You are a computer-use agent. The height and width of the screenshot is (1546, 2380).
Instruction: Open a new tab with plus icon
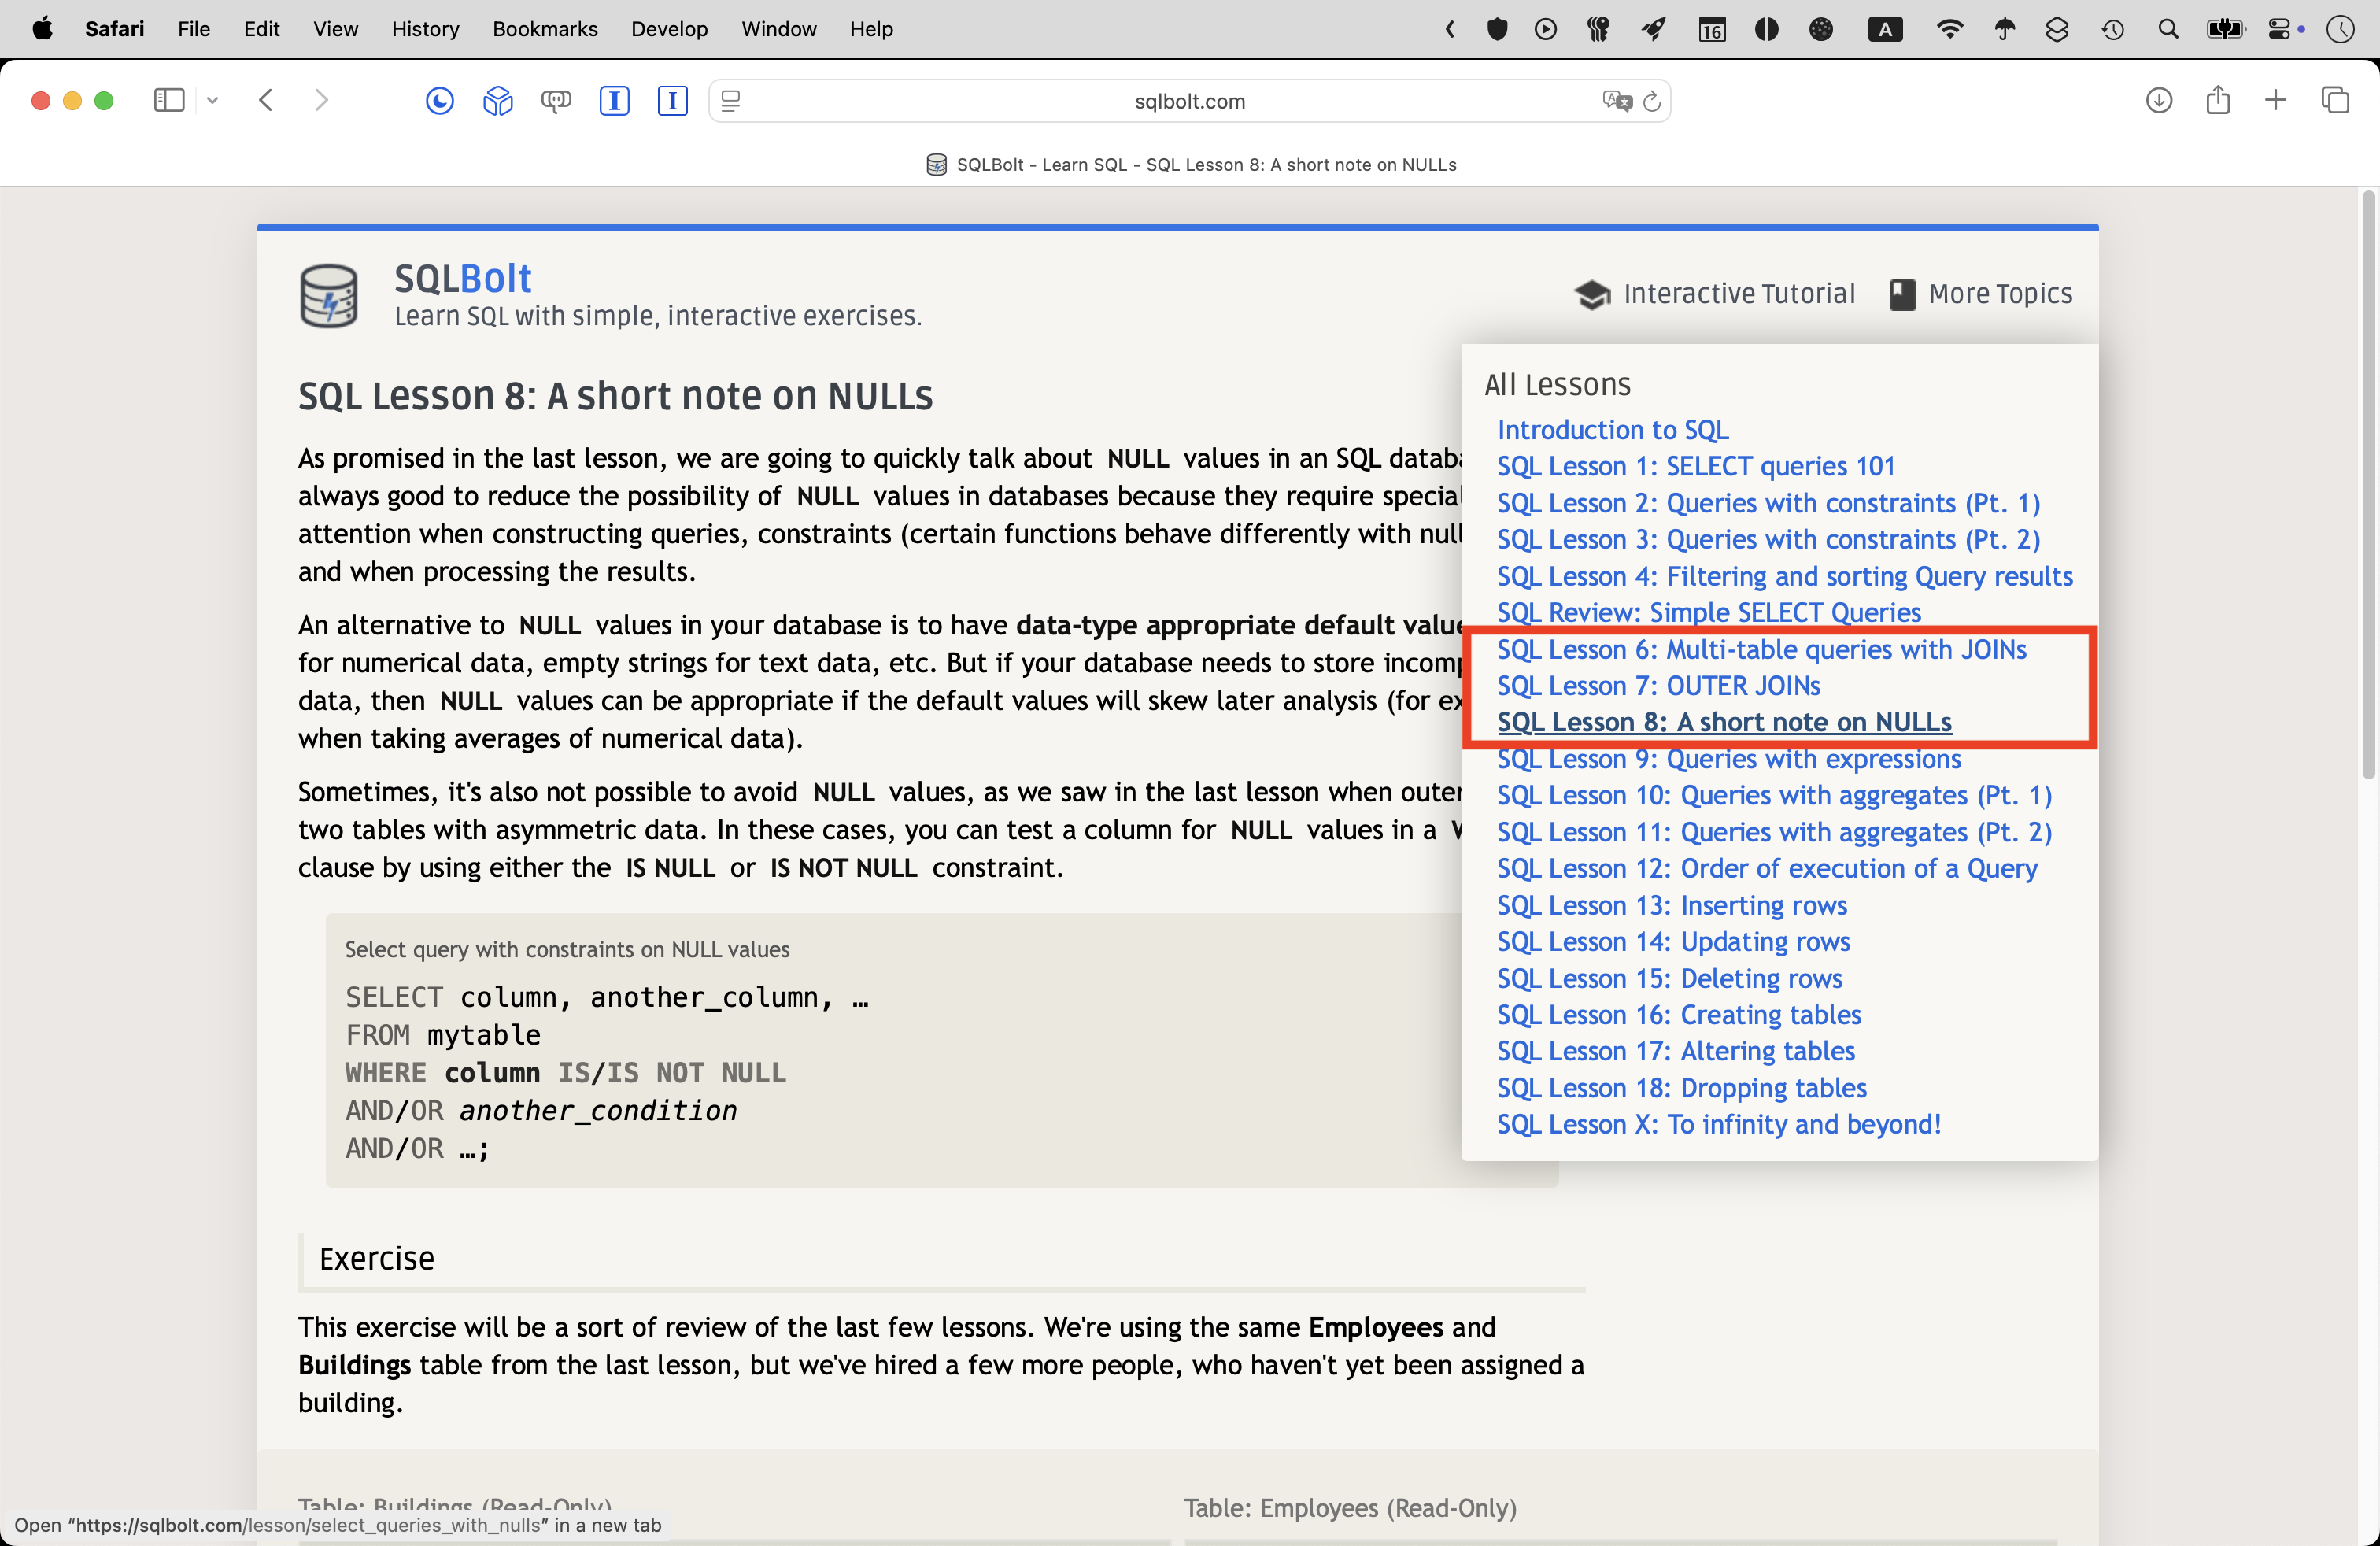(x=2275, y=100)
